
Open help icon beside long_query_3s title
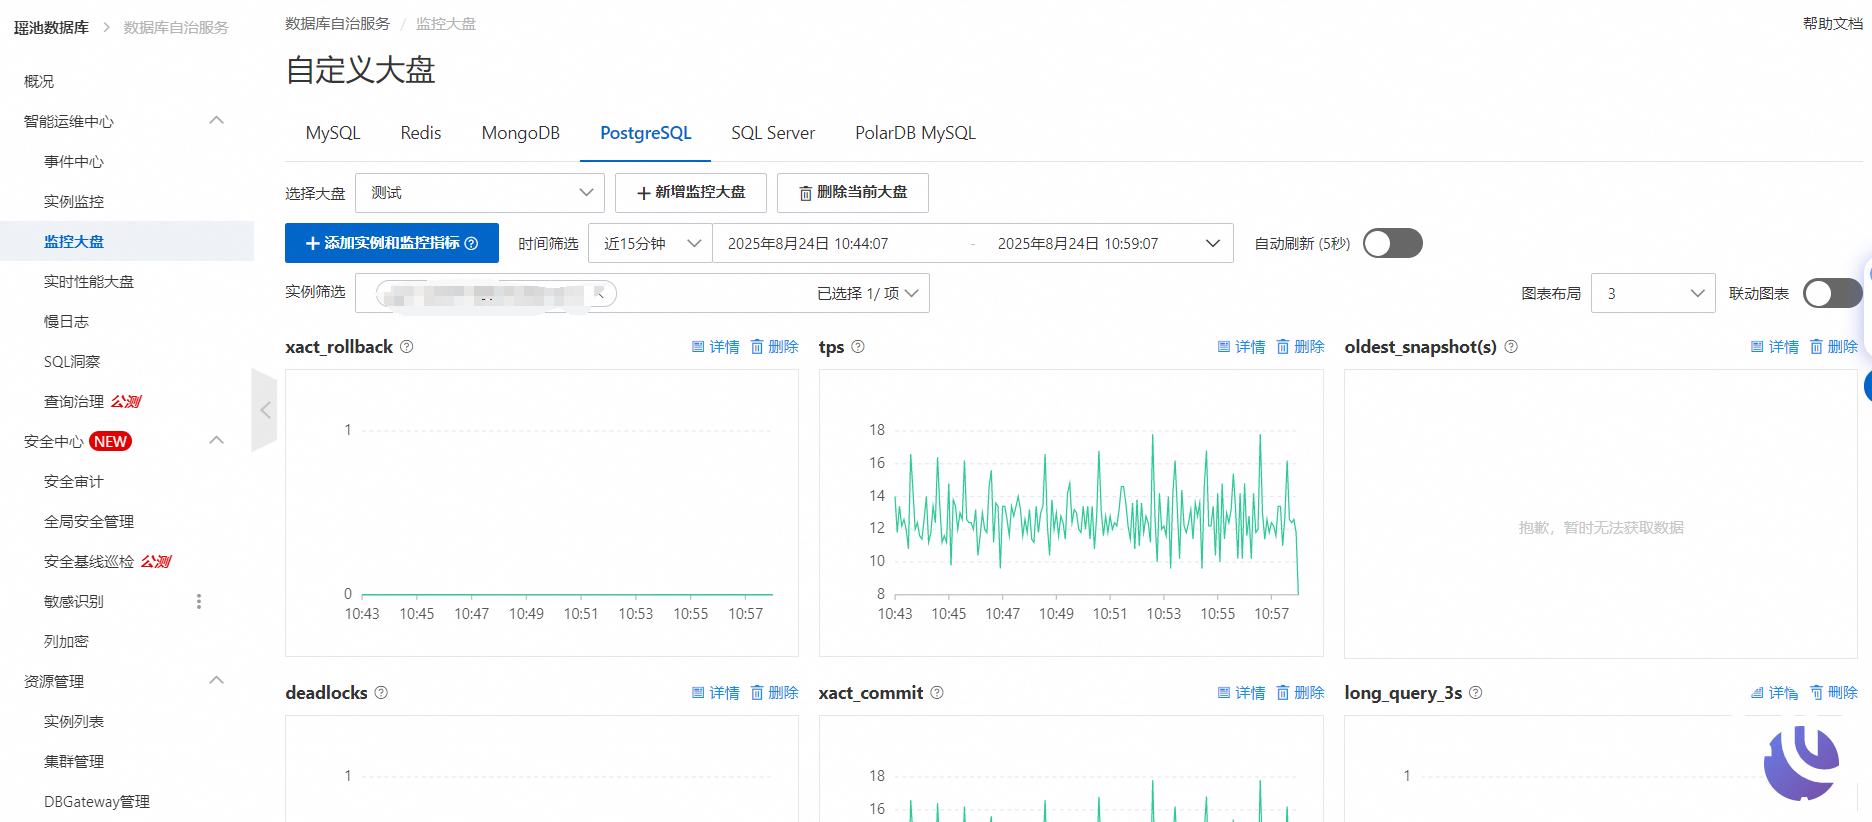(x=1476, y=693)
